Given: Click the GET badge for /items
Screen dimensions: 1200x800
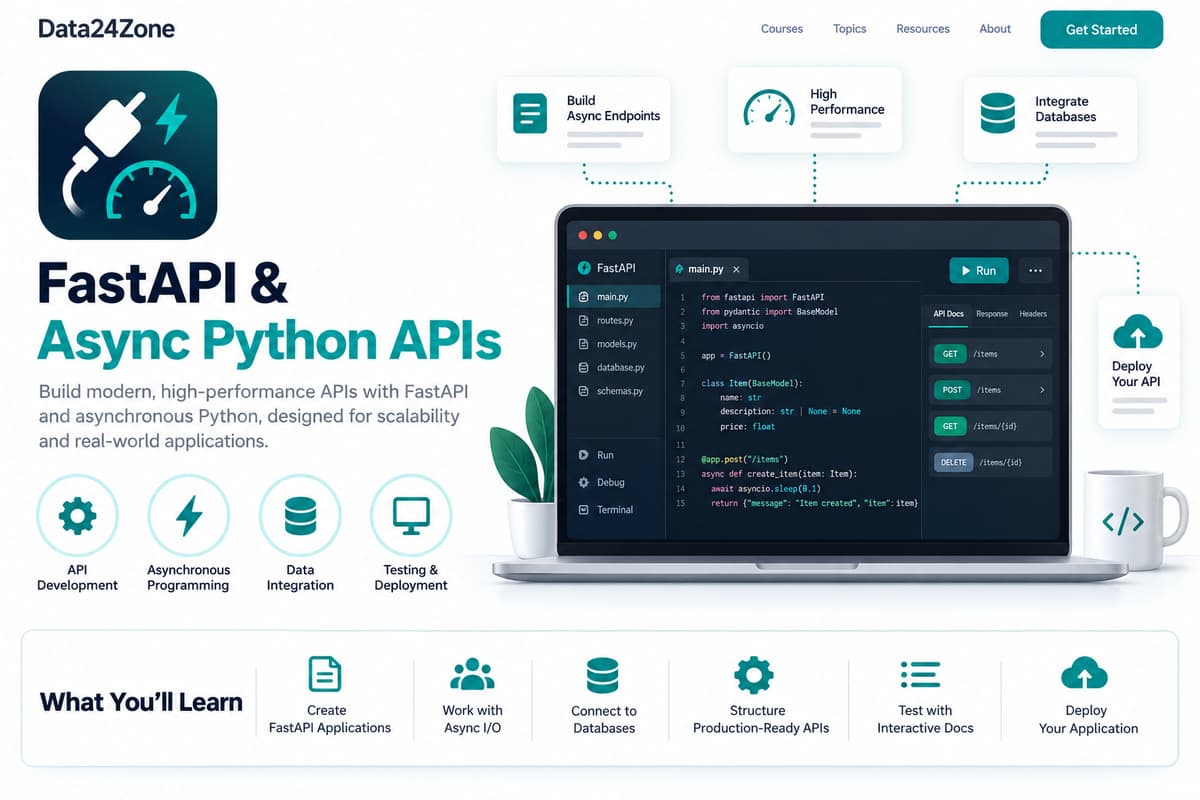Looking at the screenshot, I should 950,354.
